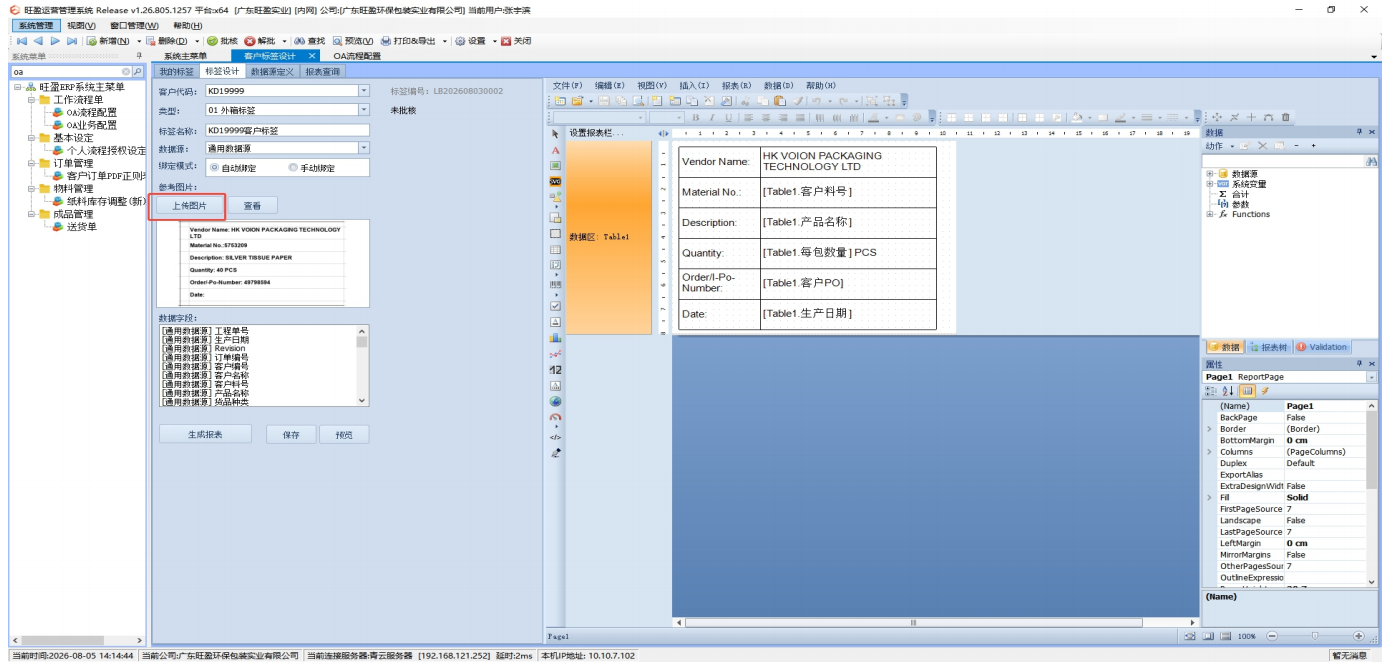This screenshot has height=662, width=1398.
Task: Click the 上传图片 button
Action: pyautogui.click(x=189, y=205)
